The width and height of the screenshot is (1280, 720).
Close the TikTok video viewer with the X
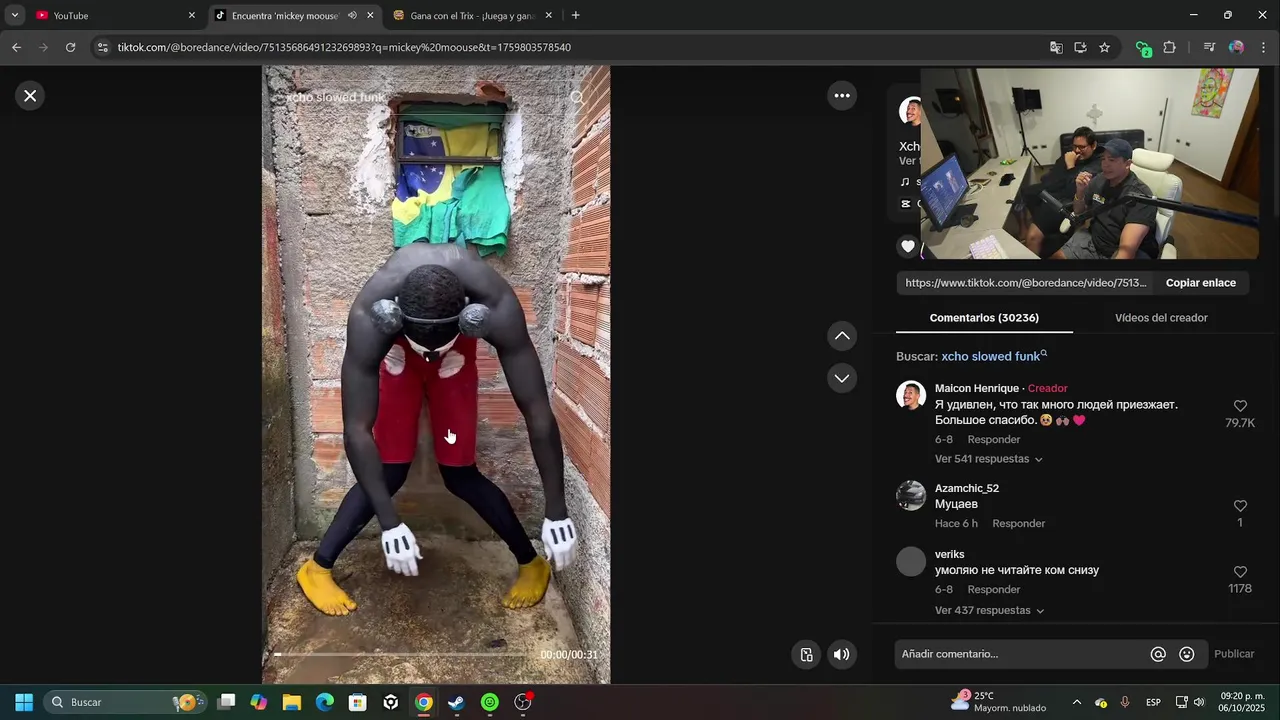(30, 96)
